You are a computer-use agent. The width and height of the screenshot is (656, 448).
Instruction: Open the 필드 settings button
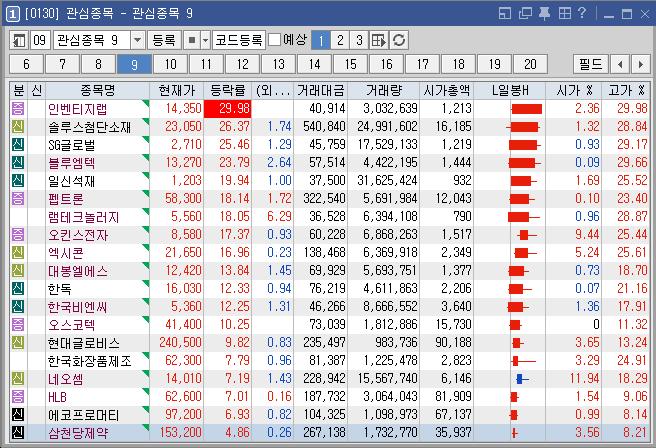tap(590, 64)
